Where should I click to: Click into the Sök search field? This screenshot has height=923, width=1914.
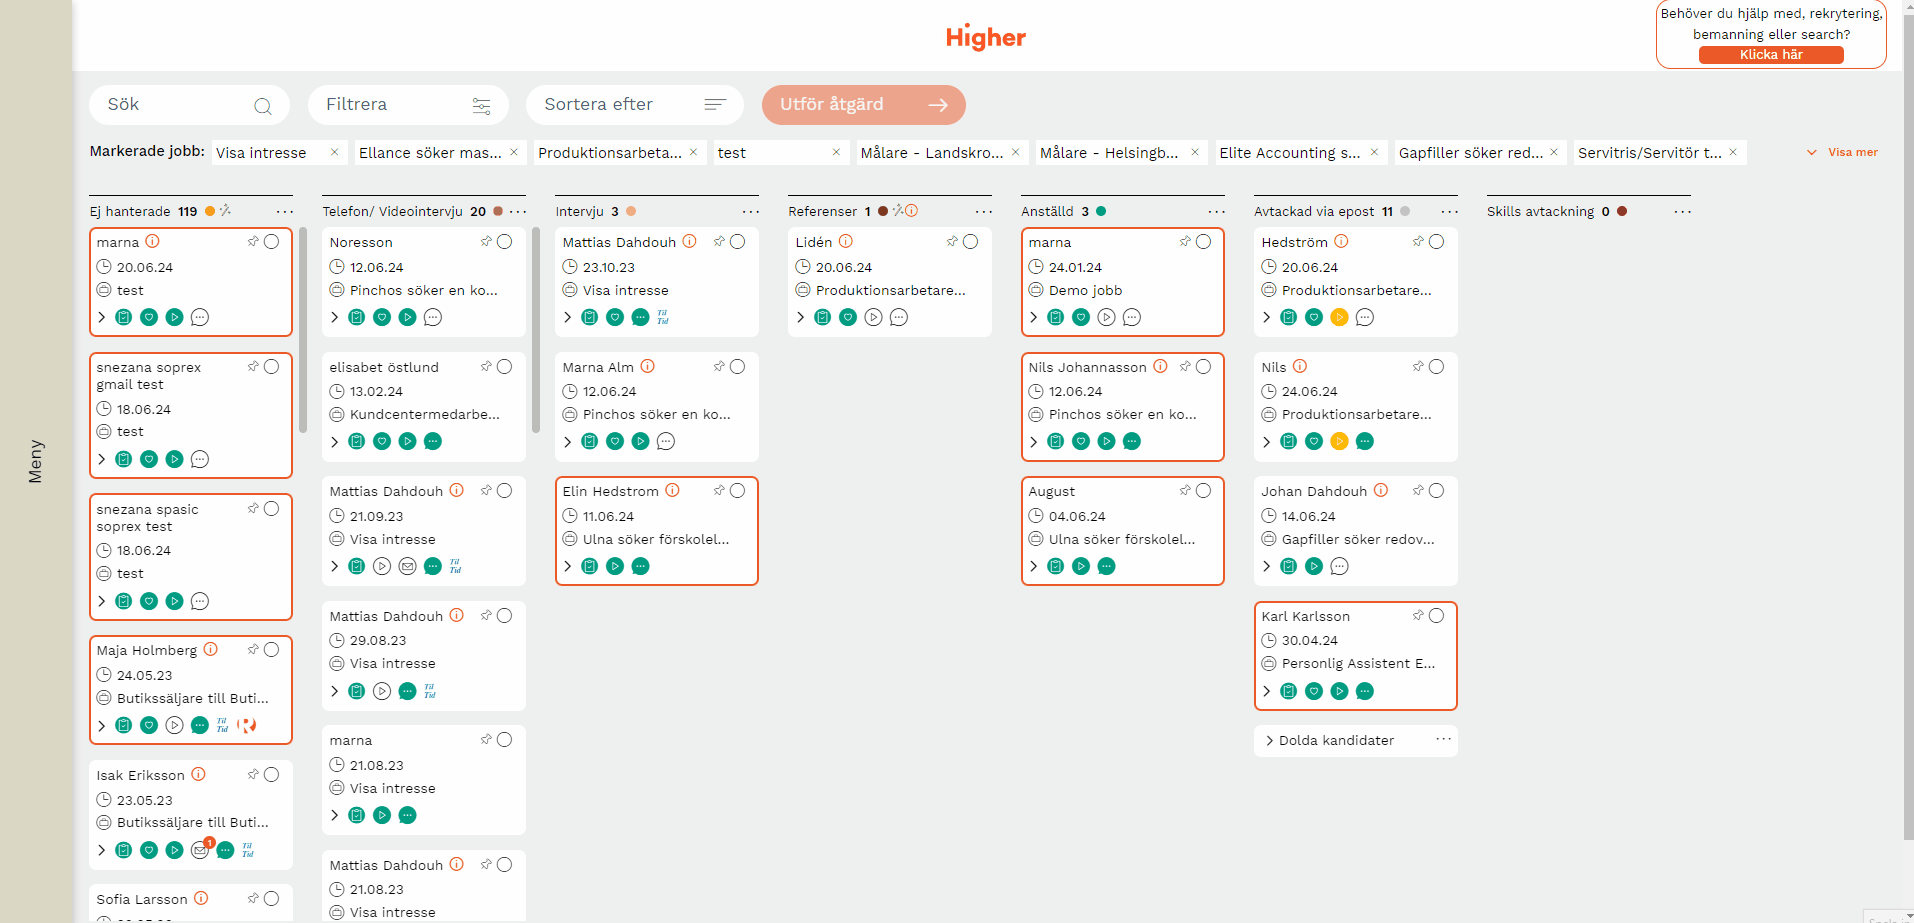tap(175, 105)
